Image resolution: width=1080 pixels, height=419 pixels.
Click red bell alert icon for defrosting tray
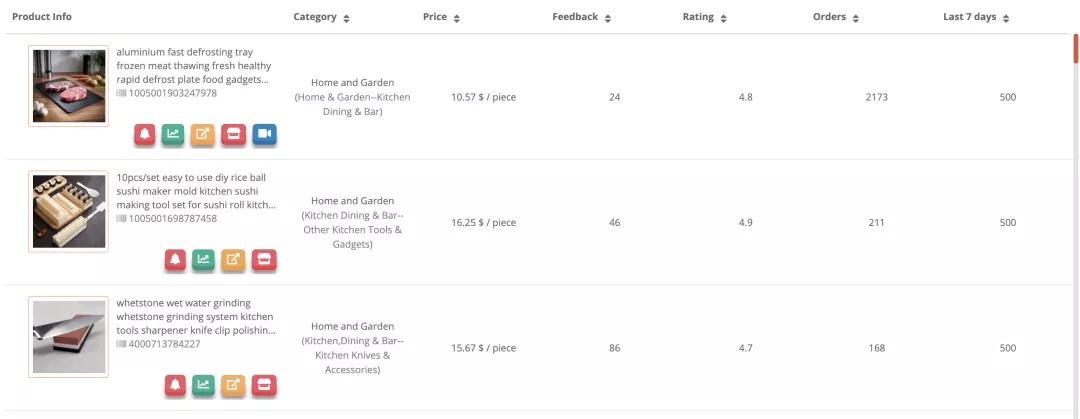point(145,134)
